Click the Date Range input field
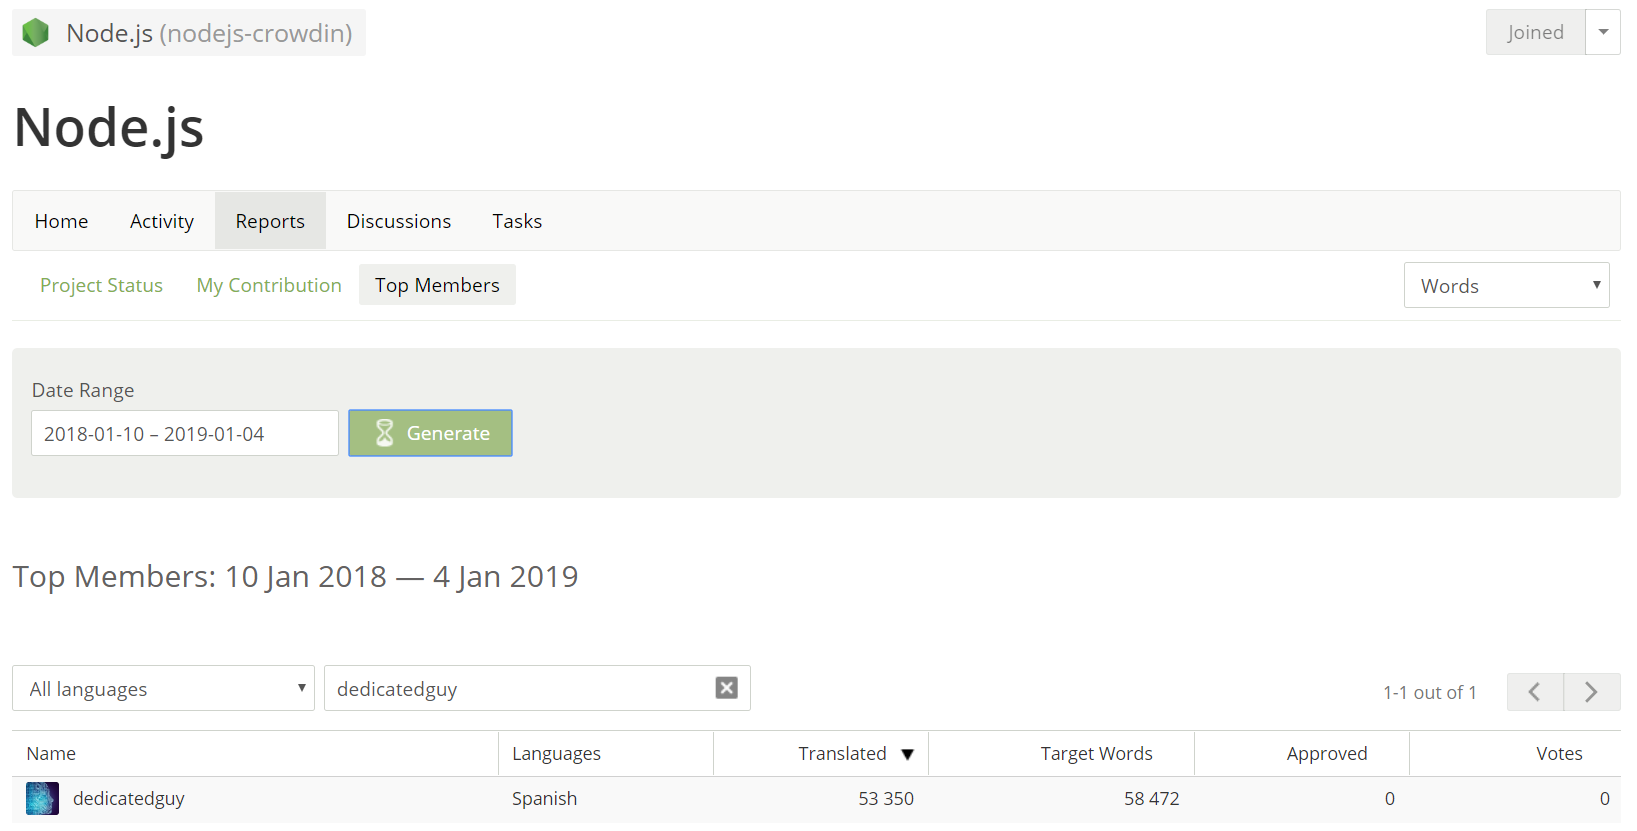The image size is (1637, 831). pos(185,433)
